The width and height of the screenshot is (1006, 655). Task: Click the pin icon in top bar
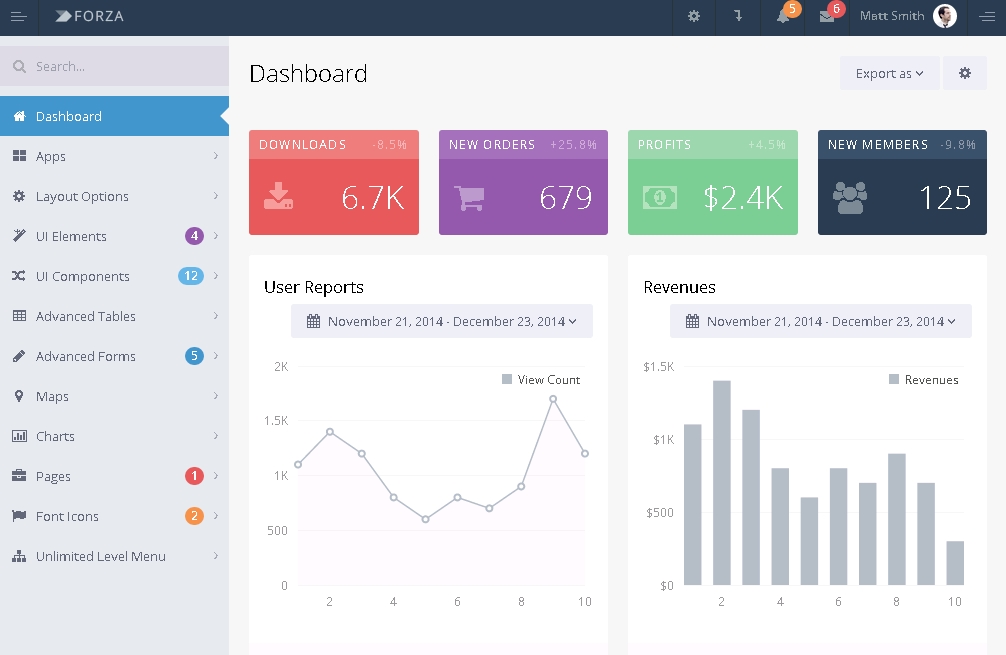pos(738,16)
